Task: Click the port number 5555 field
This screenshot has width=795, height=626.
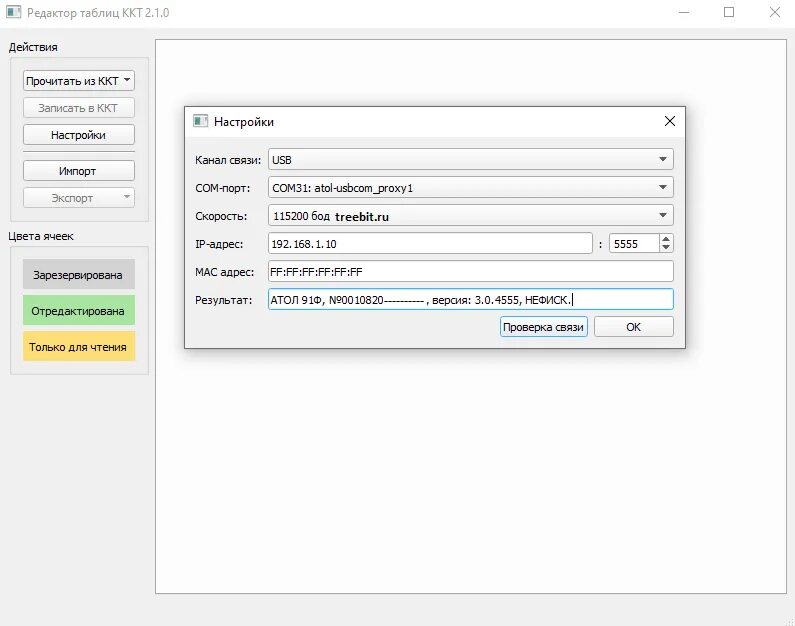Action: tap(634, 244)
